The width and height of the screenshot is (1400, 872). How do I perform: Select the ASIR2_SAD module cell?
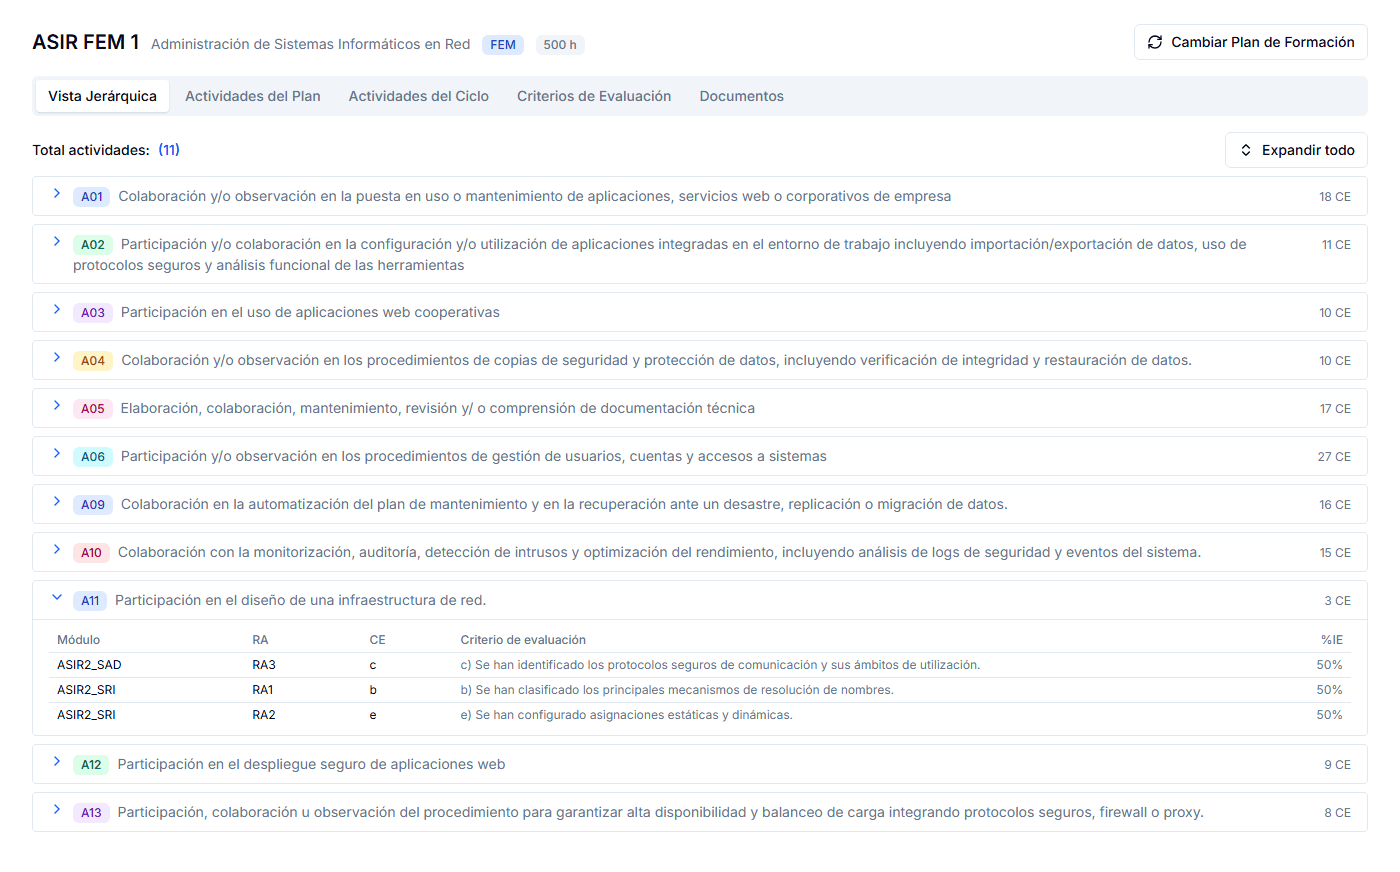pos(89,665)
